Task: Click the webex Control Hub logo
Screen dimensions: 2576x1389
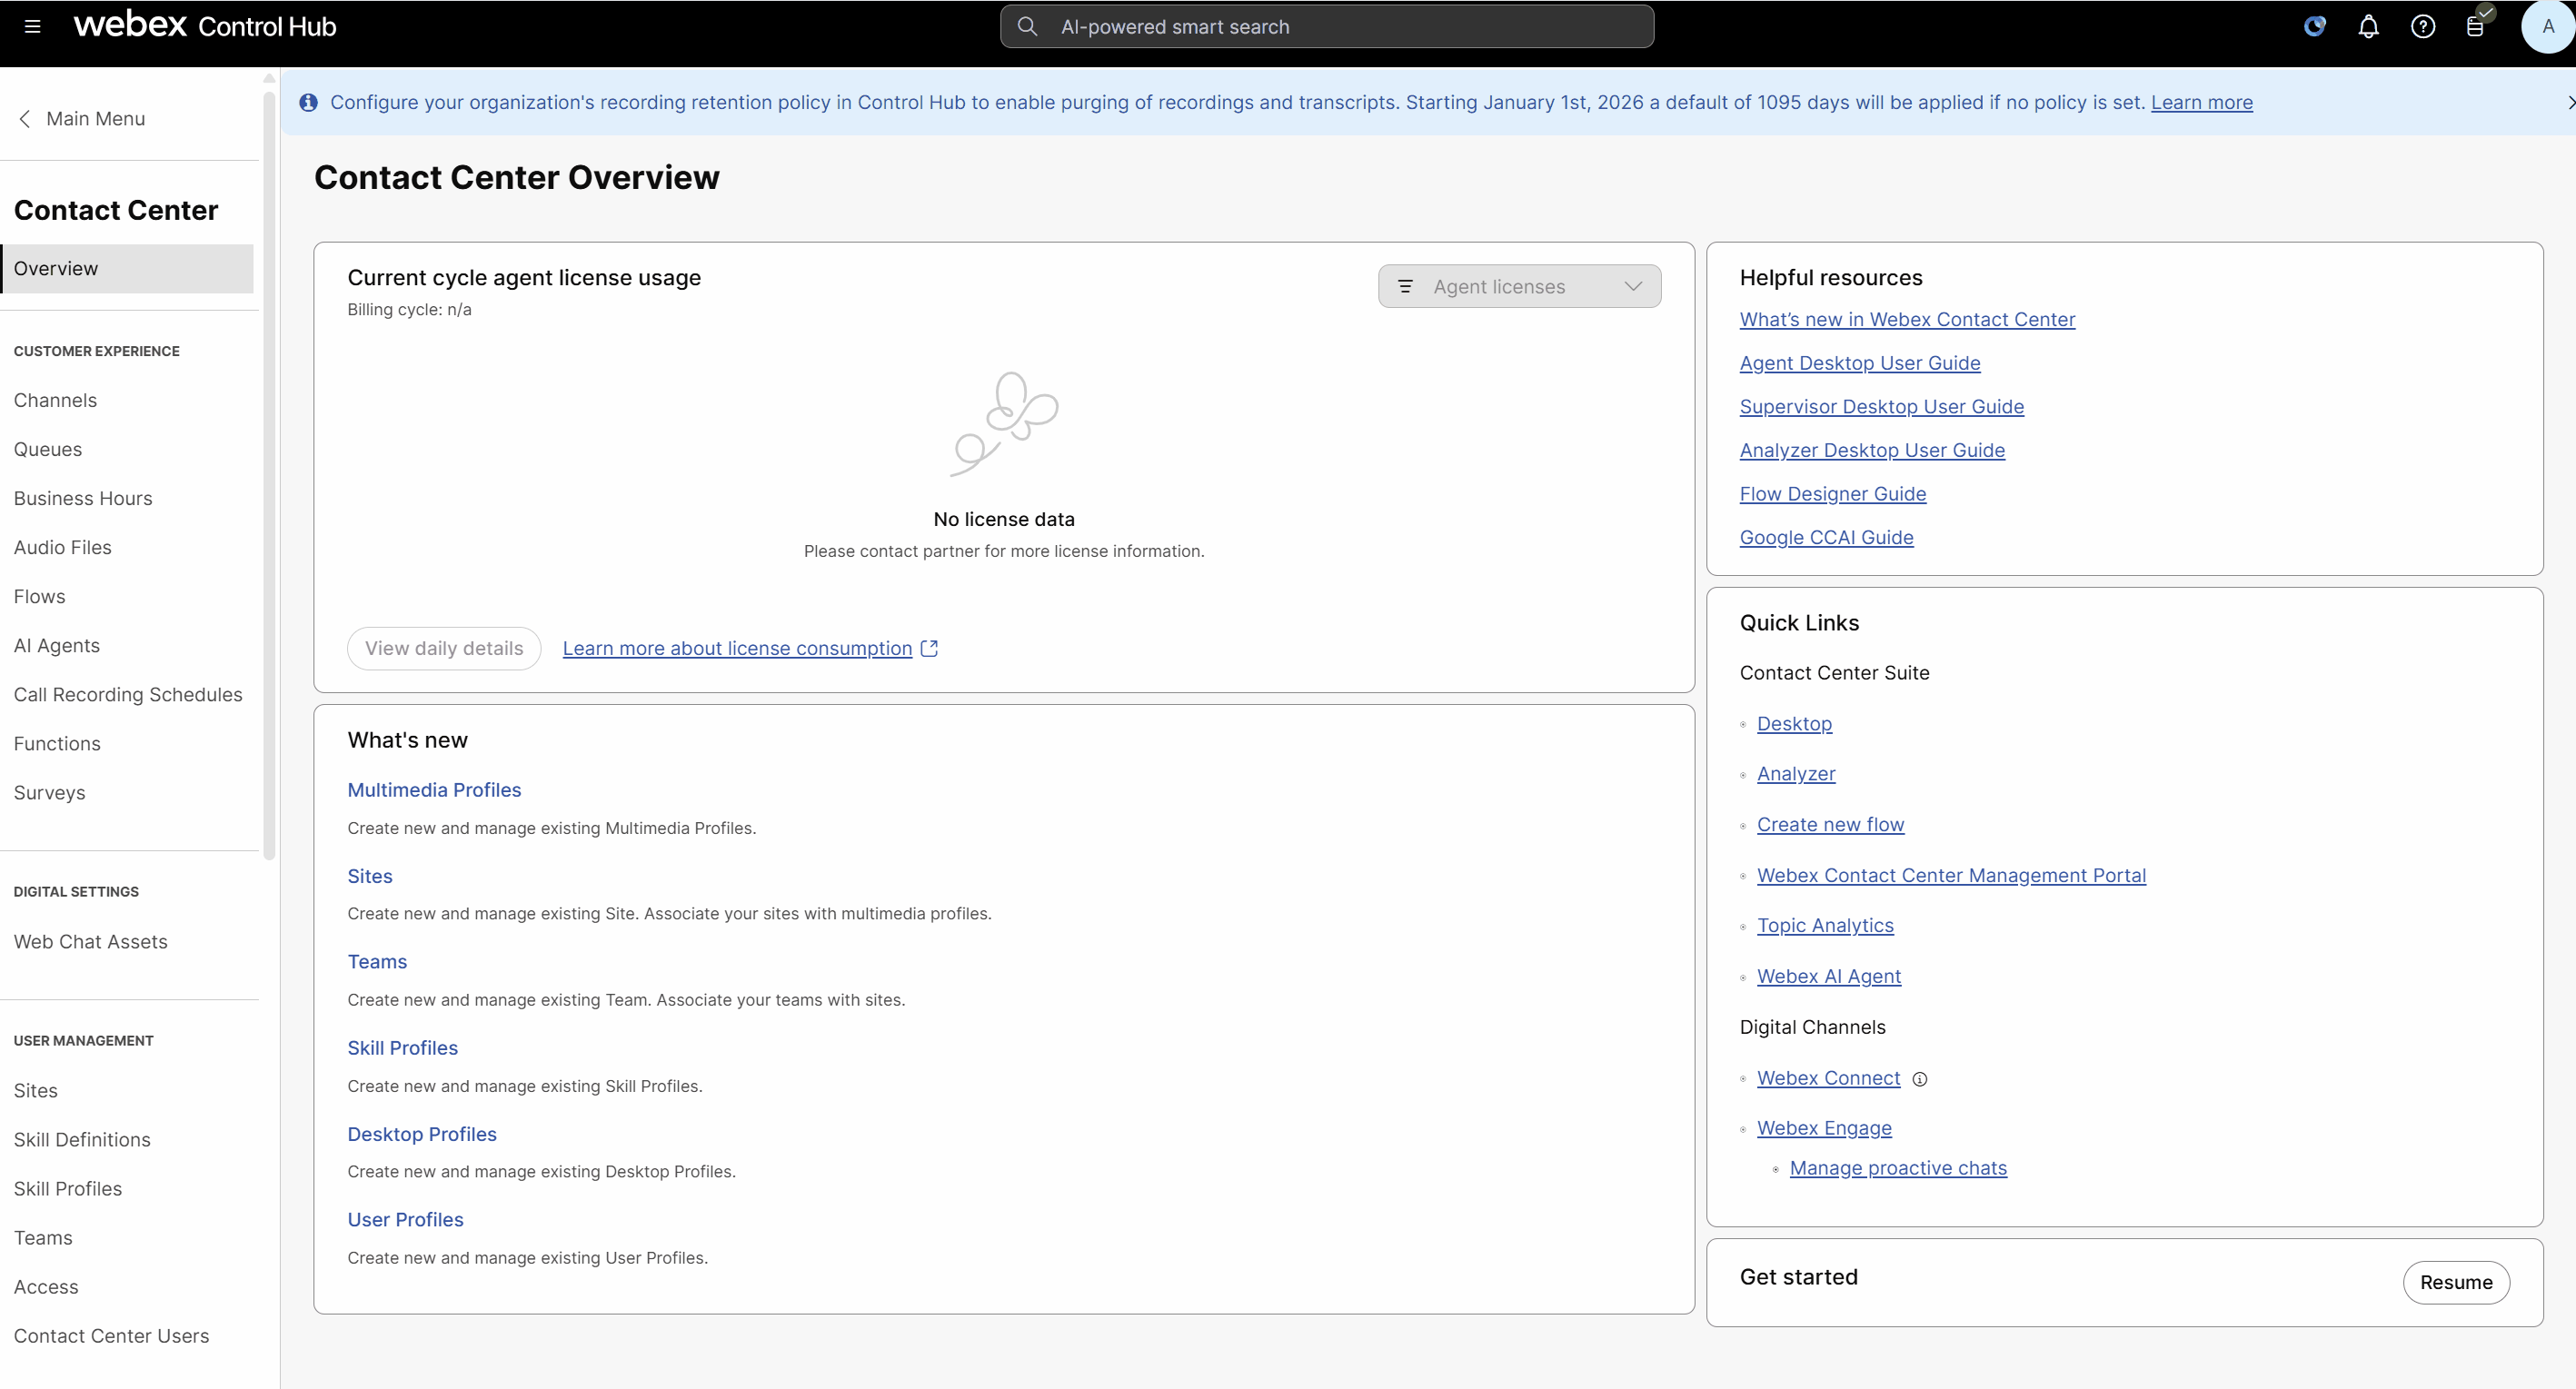Action: 205,25
